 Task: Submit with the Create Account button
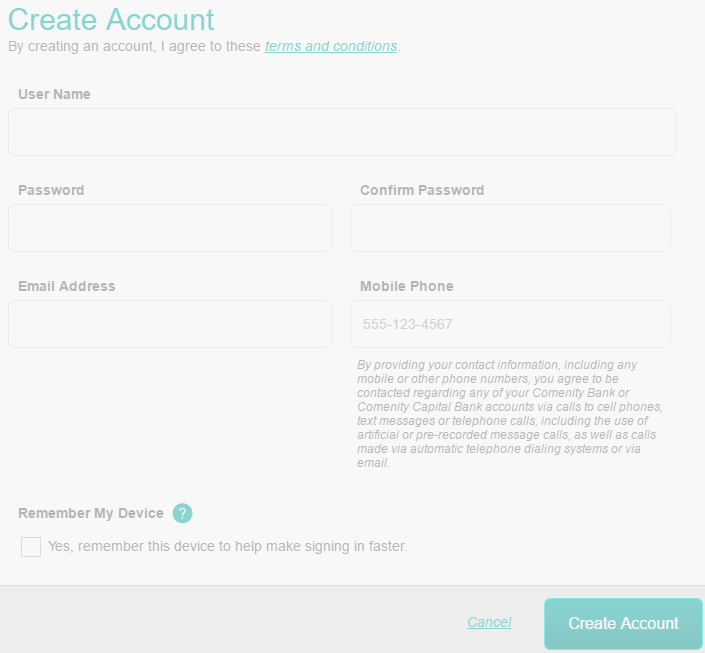tap(623, 623)
